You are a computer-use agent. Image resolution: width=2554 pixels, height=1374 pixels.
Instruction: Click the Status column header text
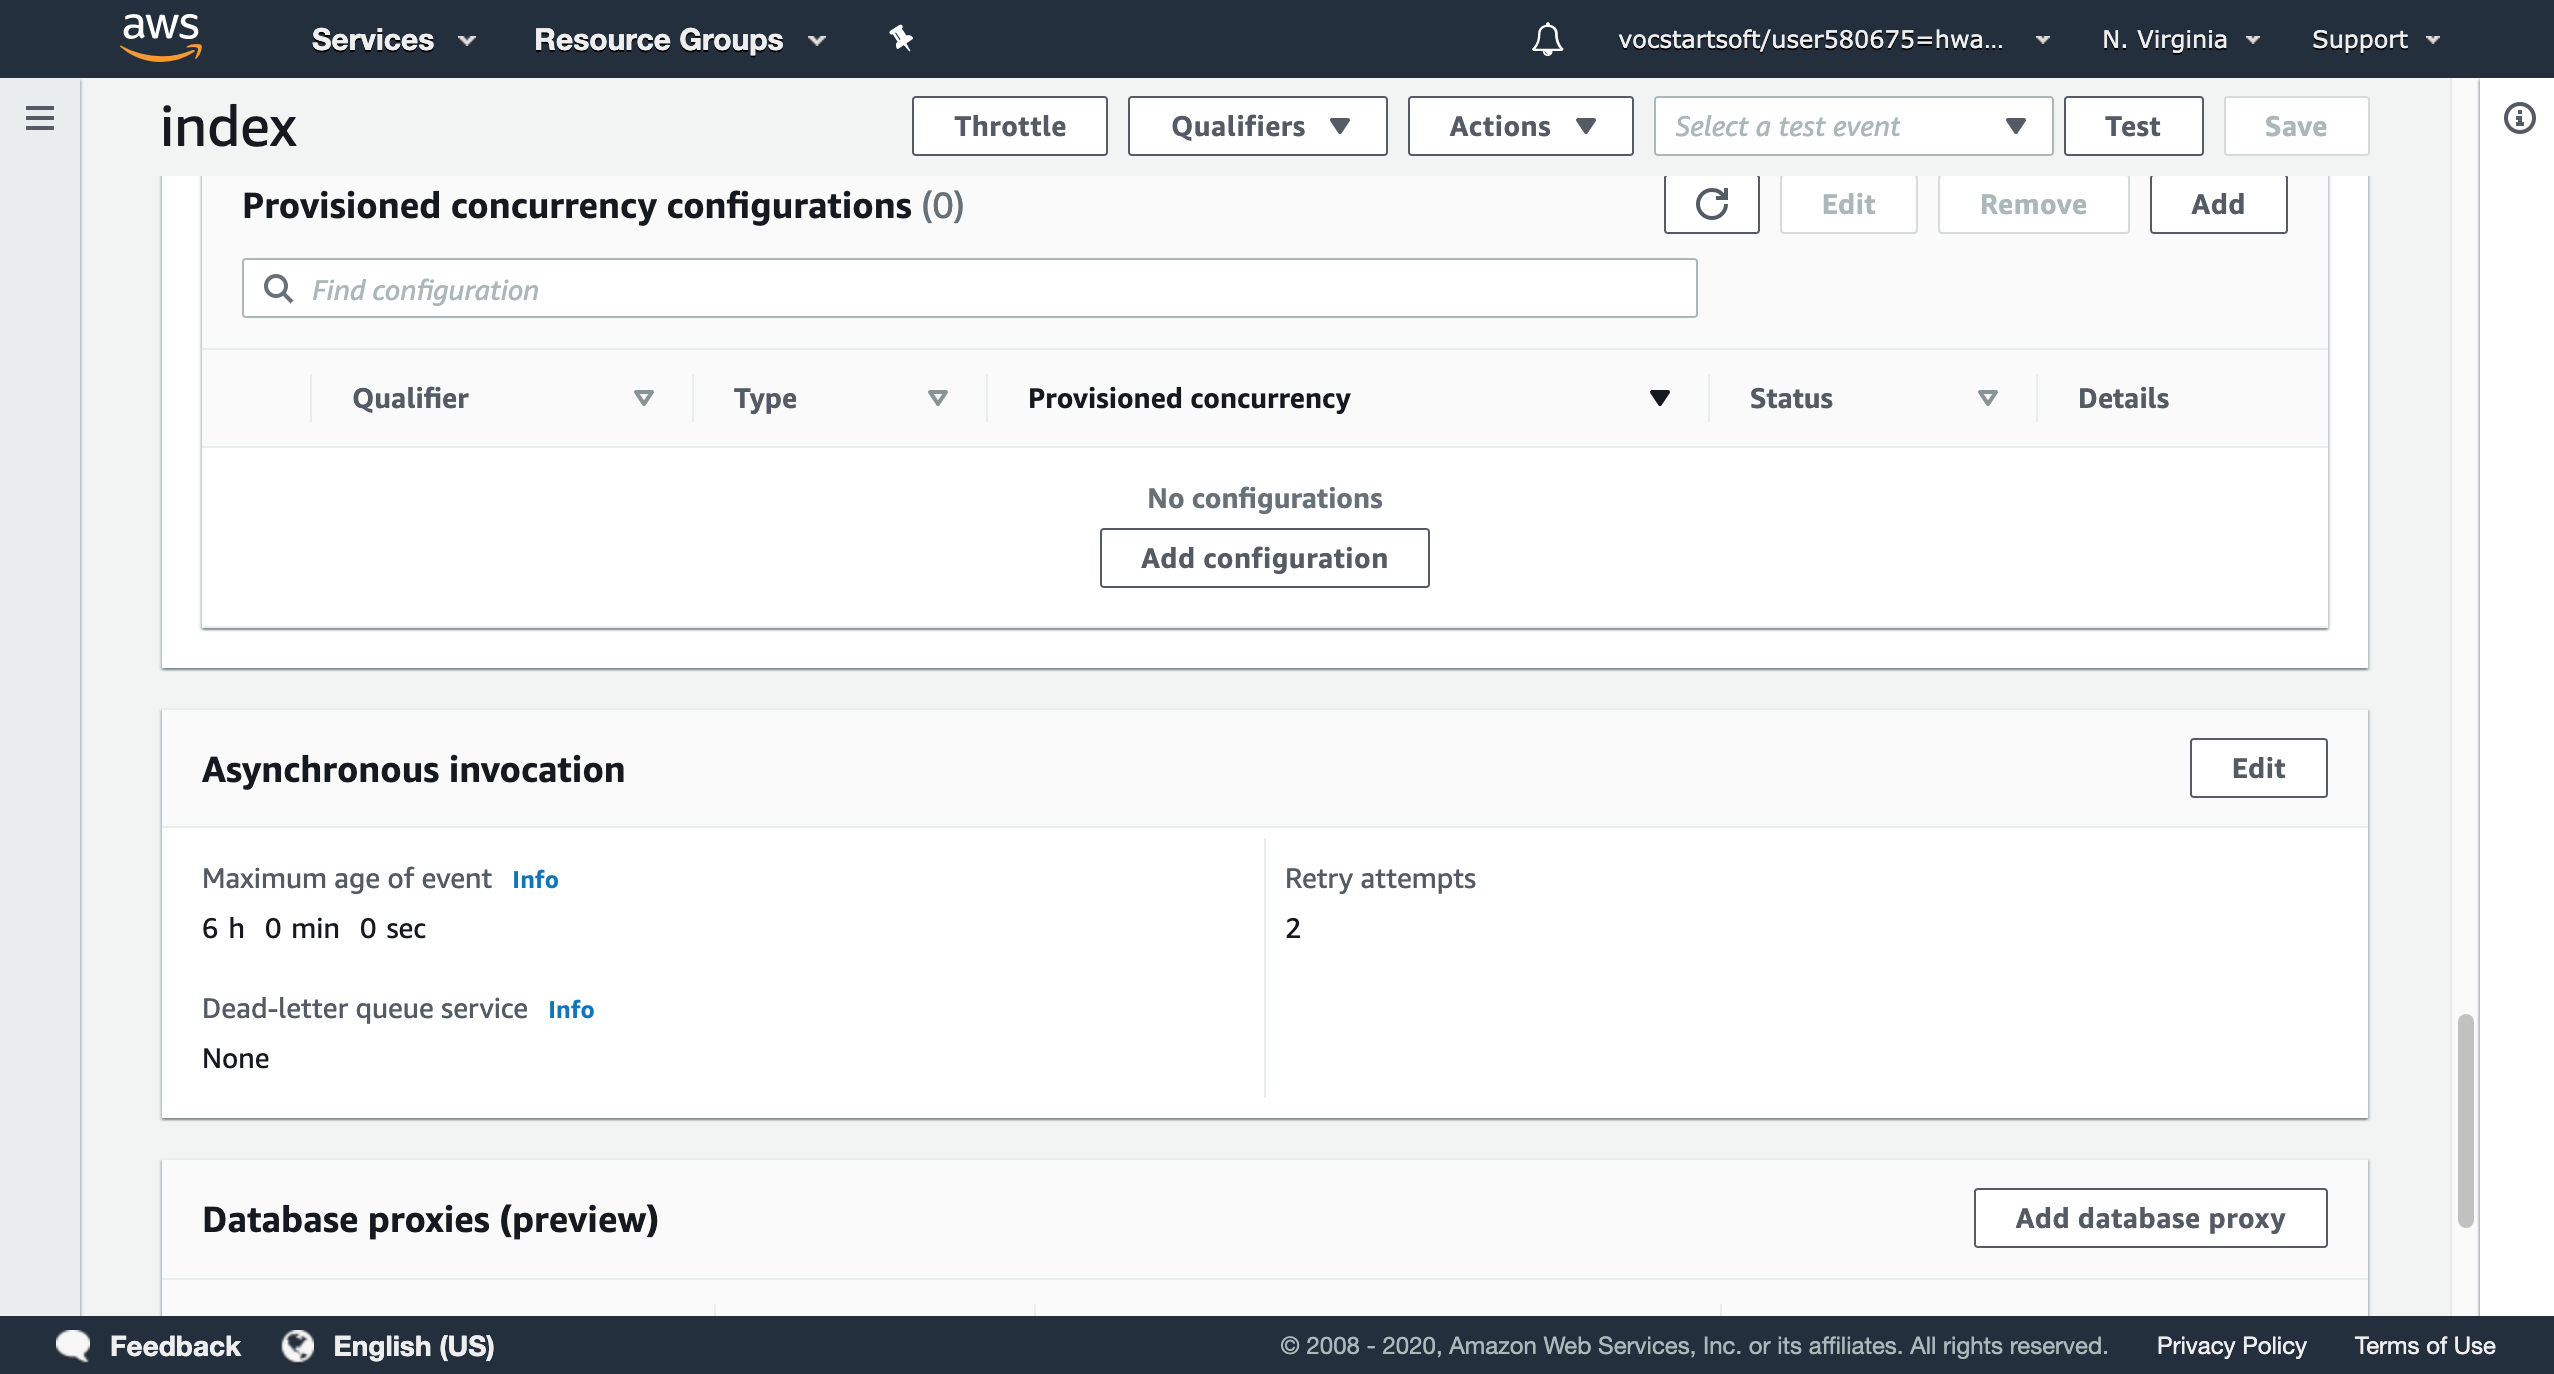[1791, 398]
